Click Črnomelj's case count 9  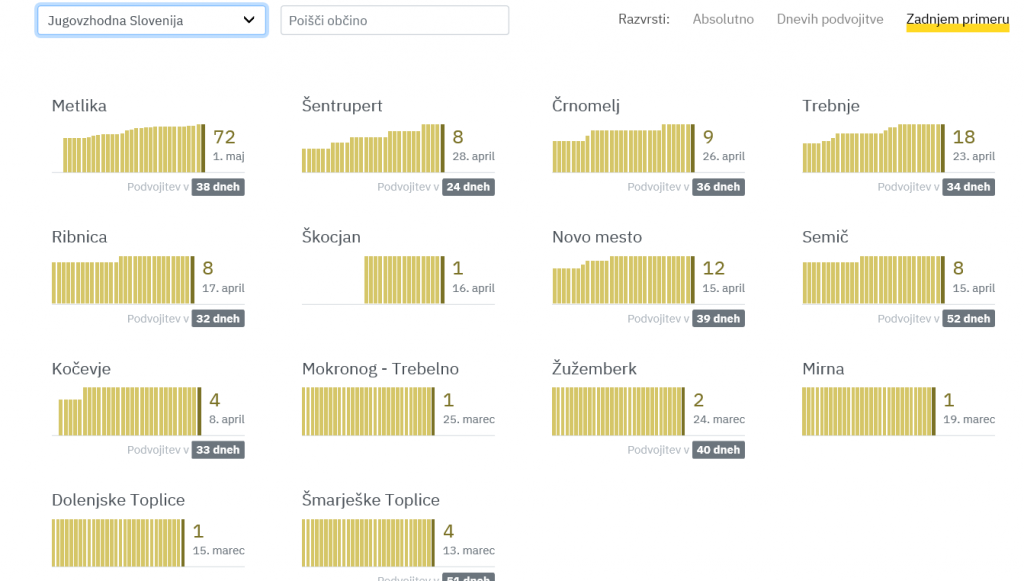pos(709,137)
